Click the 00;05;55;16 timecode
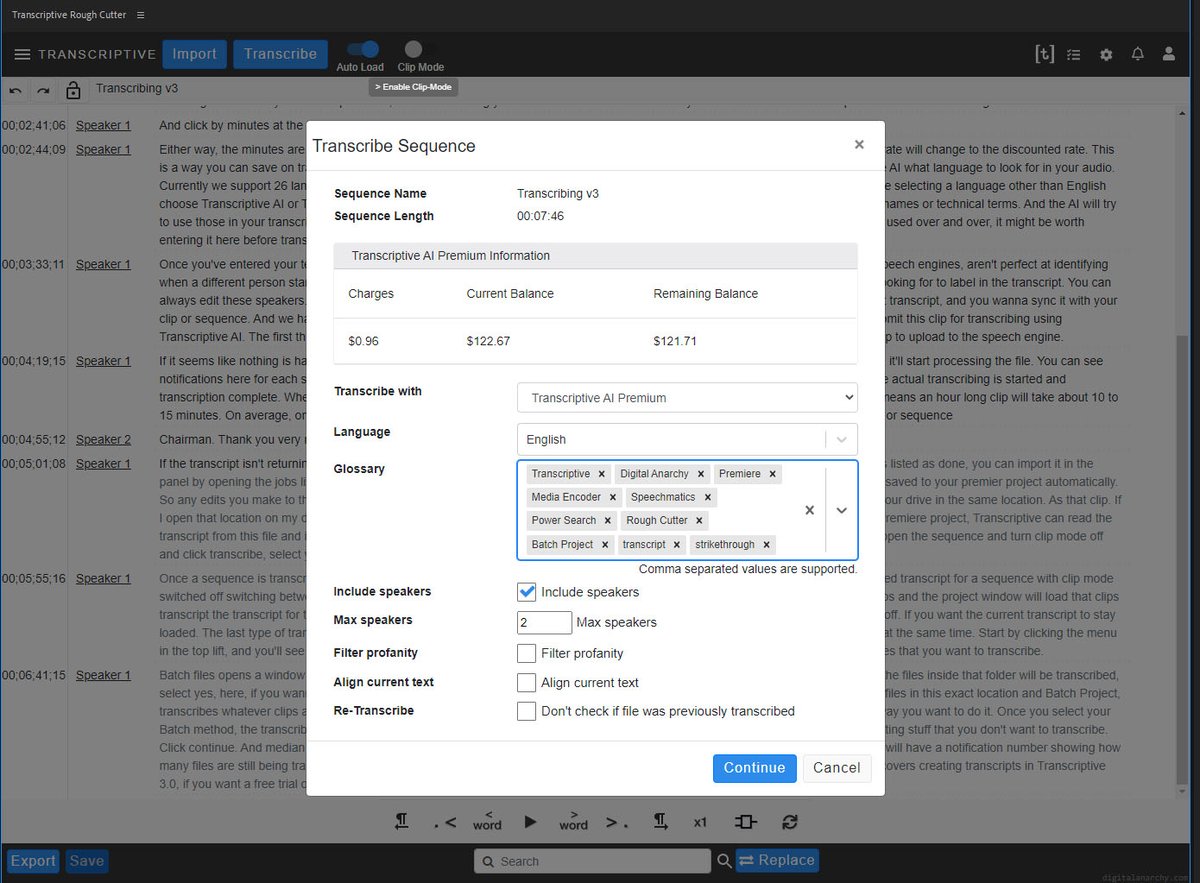Screen dimensions: 1200x883 pyautogui.click(x=32, y=579)
